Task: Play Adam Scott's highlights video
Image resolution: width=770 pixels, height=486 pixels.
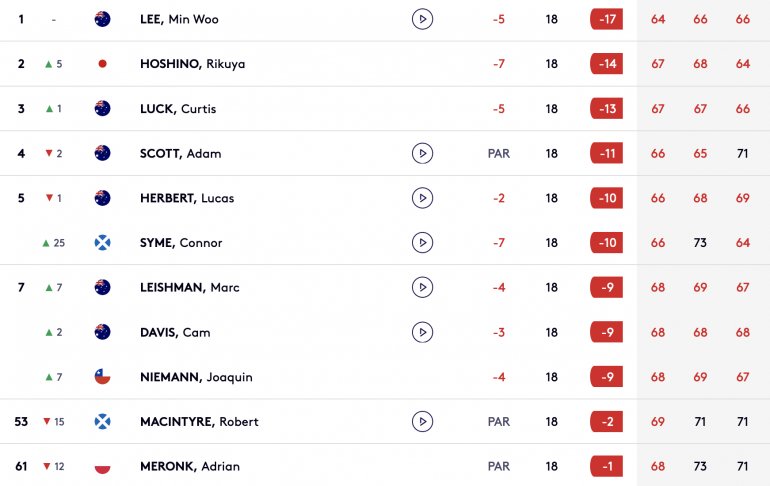Action: pyautogui.click(x=422, y=153)
